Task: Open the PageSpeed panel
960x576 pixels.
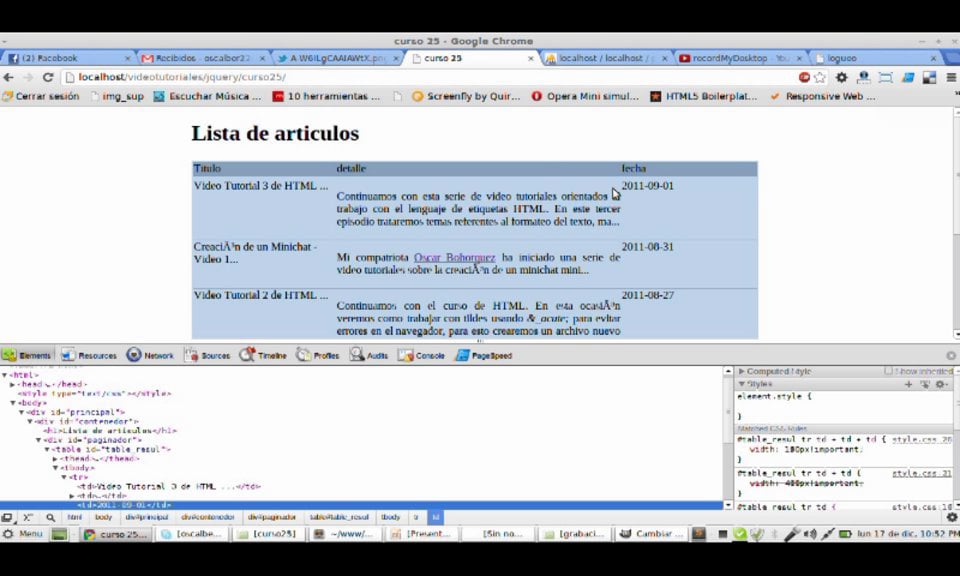Action: [484, 356]
